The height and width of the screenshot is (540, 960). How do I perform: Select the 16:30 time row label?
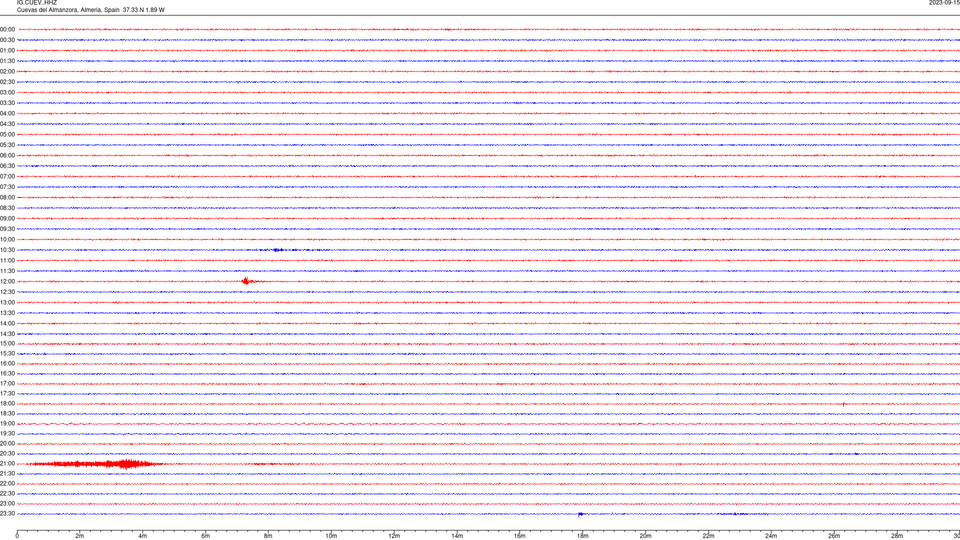[7, 373]
